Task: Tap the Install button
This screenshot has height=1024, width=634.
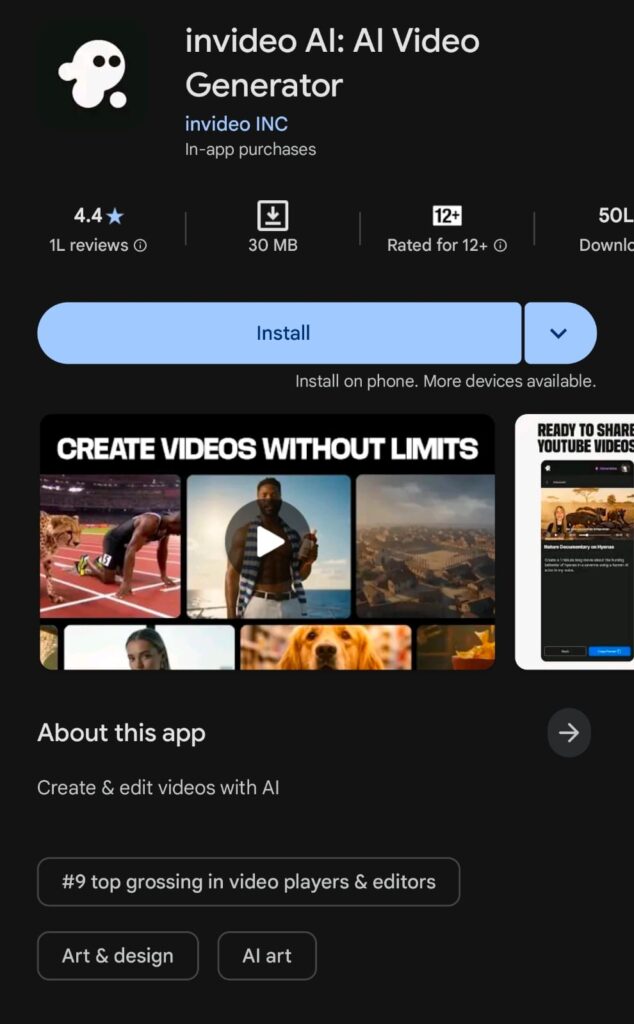Action: coord(279,333)
